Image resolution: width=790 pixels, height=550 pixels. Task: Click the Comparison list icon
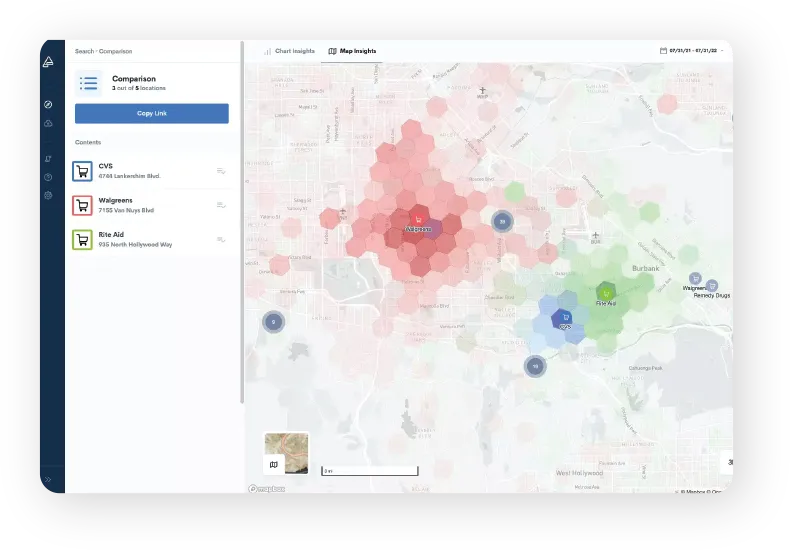pyautogui.click(x=89, y=83)
